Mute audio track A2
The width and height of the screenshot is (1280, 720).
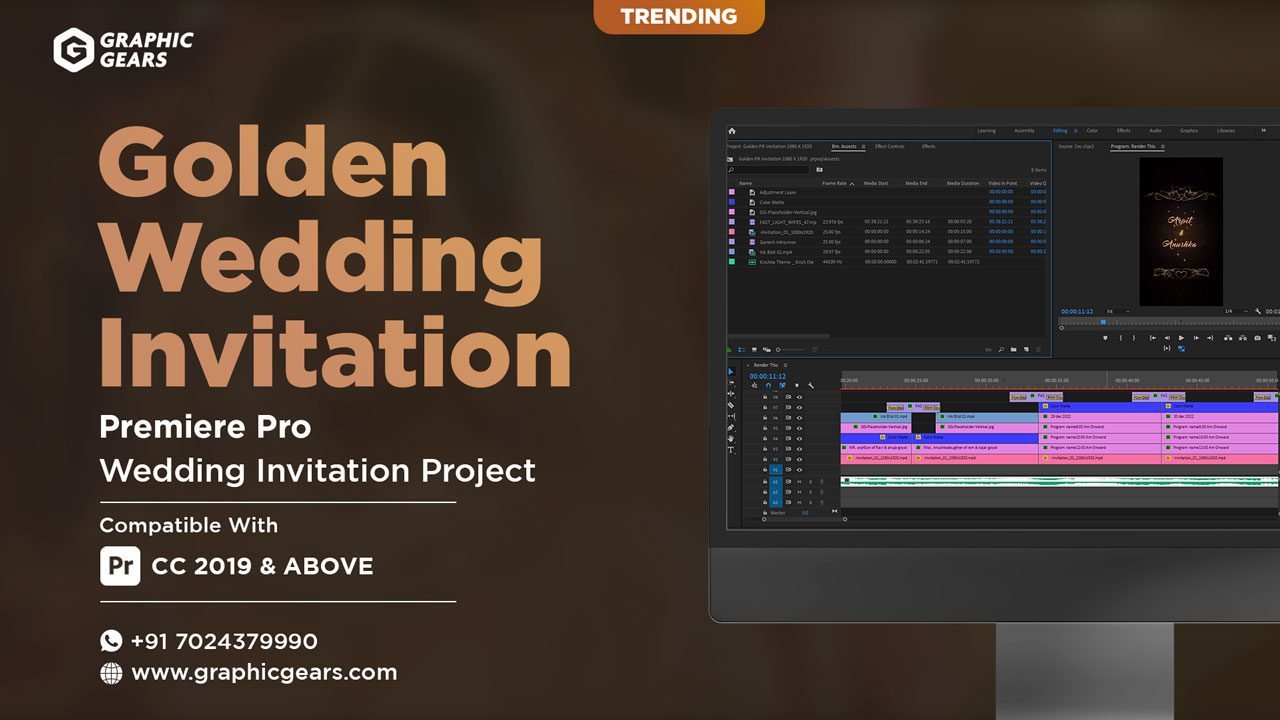point(799,492)
